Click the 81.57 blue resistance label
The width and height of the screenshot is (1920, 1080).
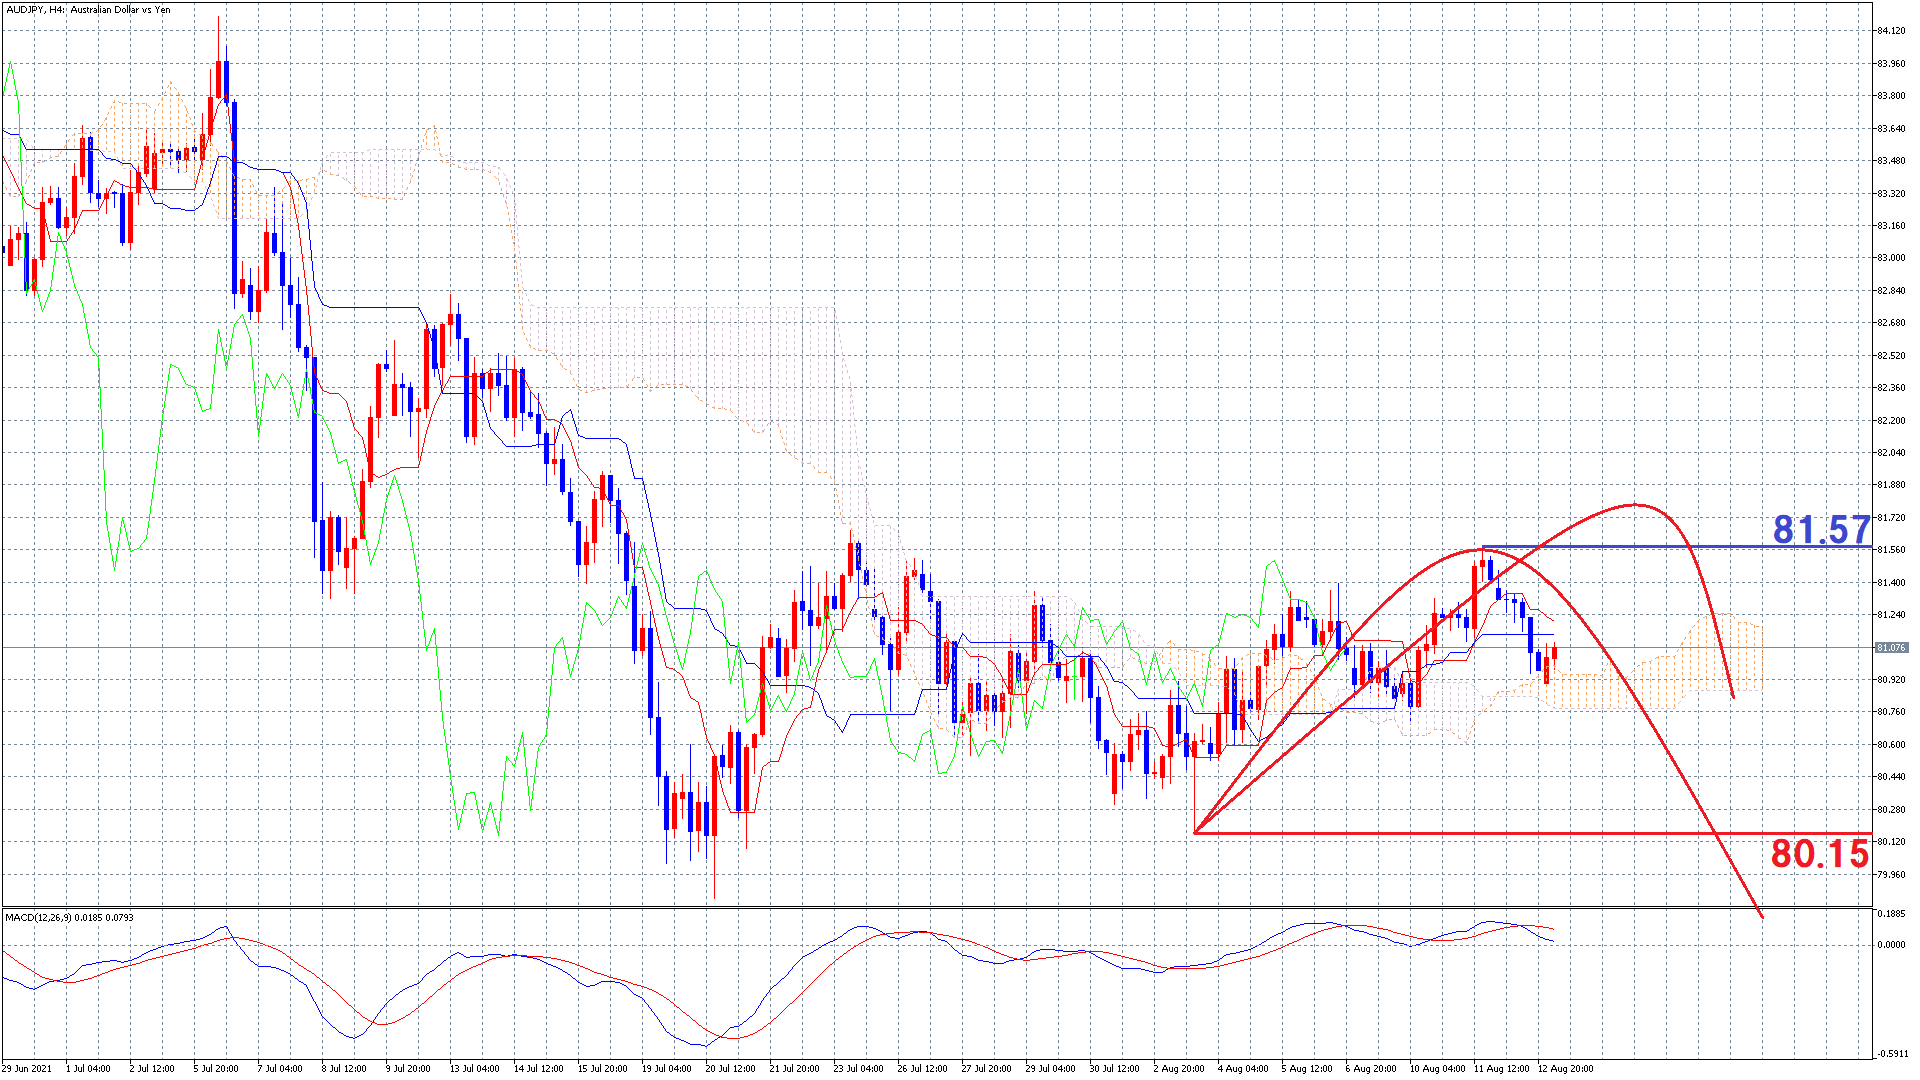(1820, 529)
